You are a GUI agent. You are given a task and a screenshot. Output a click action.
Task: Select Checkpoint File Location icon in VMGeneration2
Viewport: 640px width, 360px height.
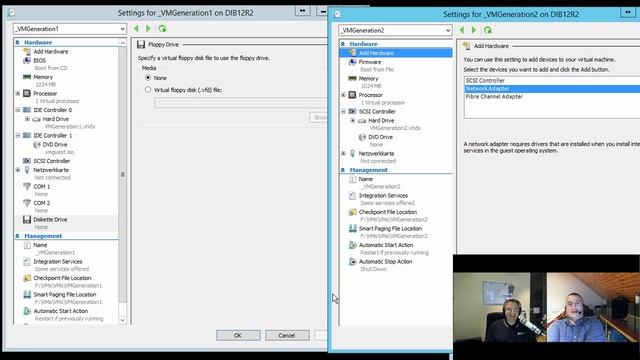(x=352, y=212)
